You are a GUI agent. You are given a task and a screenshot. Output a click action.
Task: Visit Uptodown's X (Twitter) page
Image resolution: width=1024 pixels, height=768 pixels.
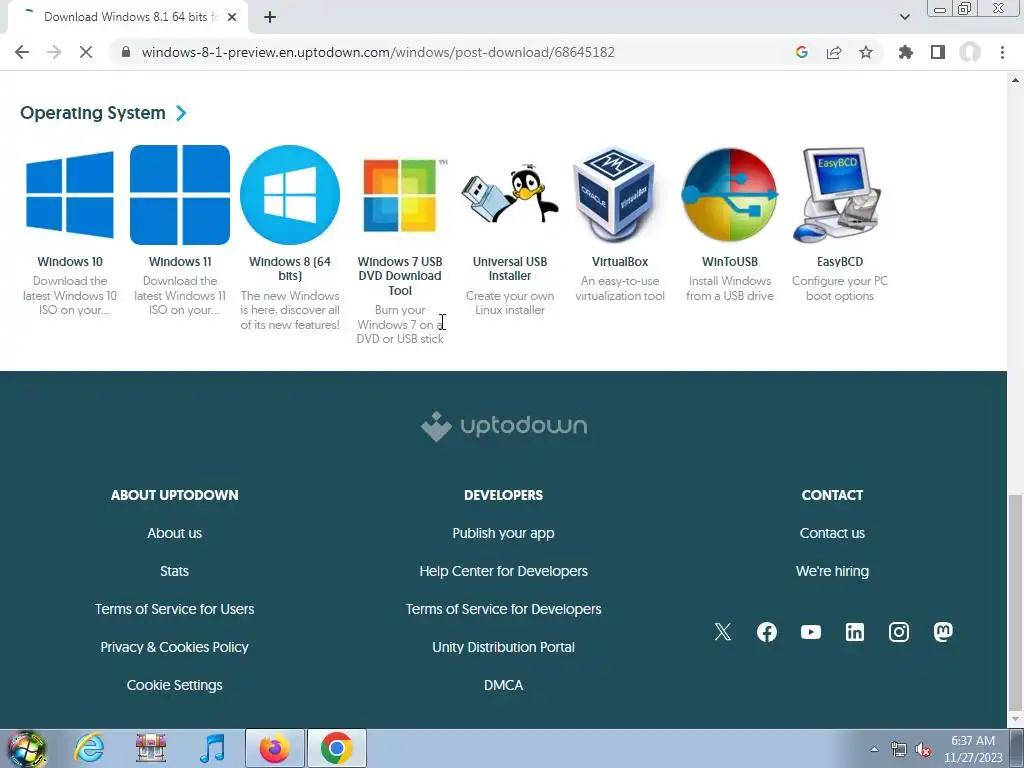(723, 632)
